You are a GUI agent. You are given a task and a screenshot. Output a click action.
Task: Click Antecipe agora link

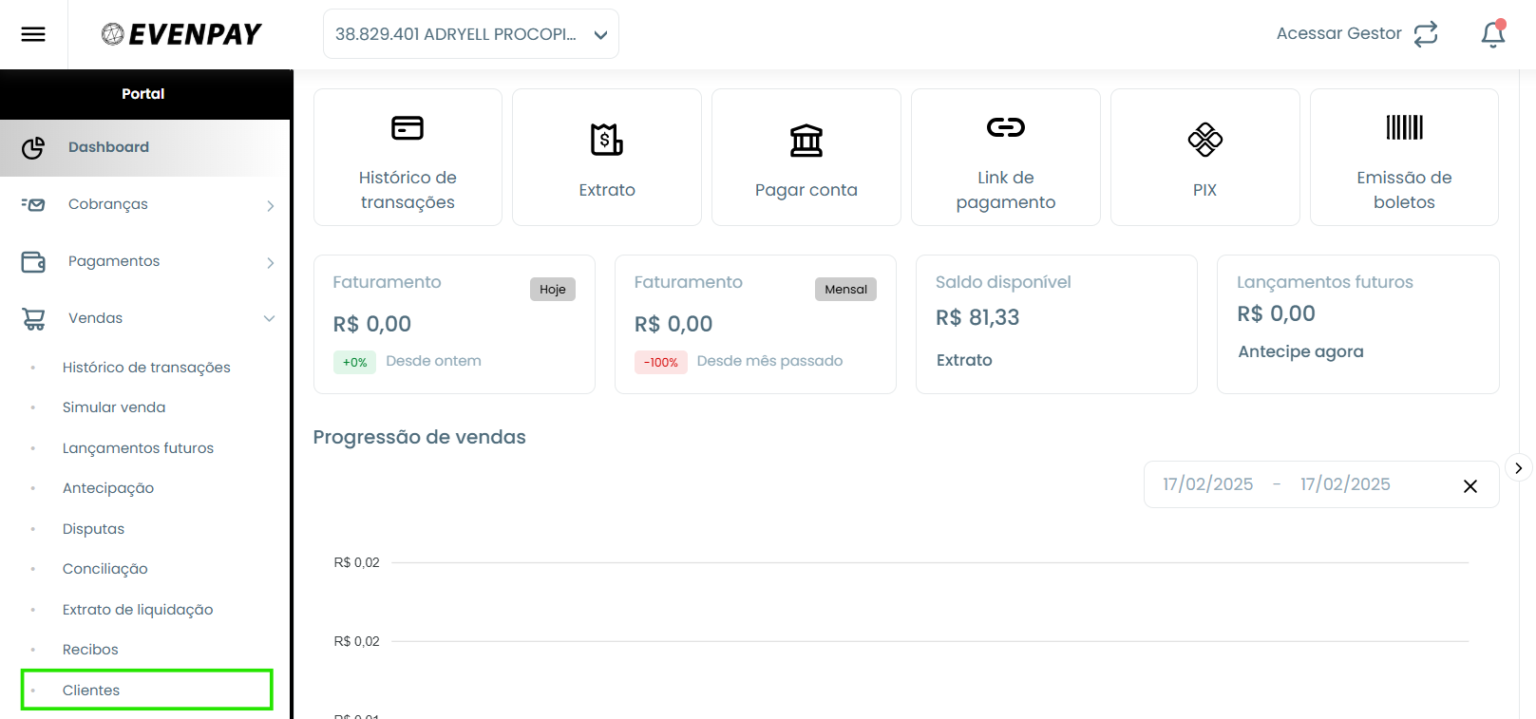pyautogui.click(x=1300, y=352)
